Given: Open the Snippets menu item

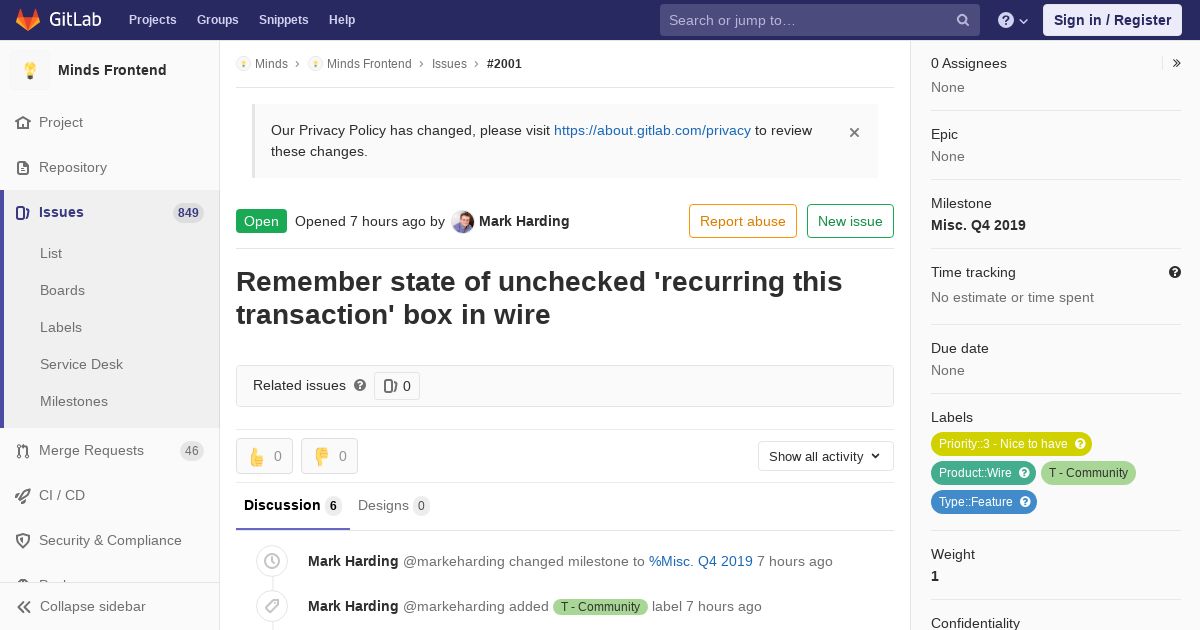Looking at the screenshot, I should point(283,20).
